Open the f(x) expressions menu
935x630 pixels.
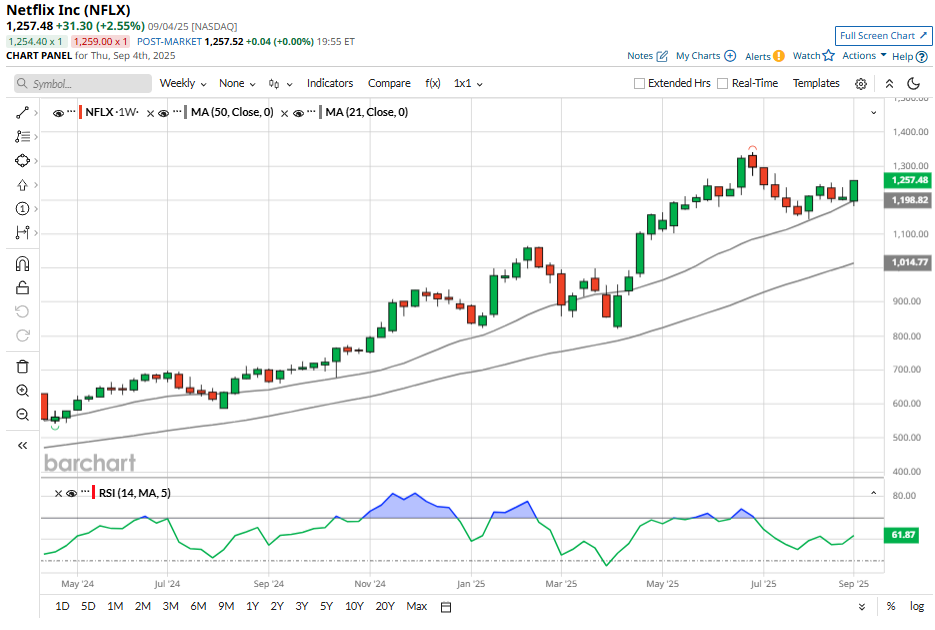point(433,83)
